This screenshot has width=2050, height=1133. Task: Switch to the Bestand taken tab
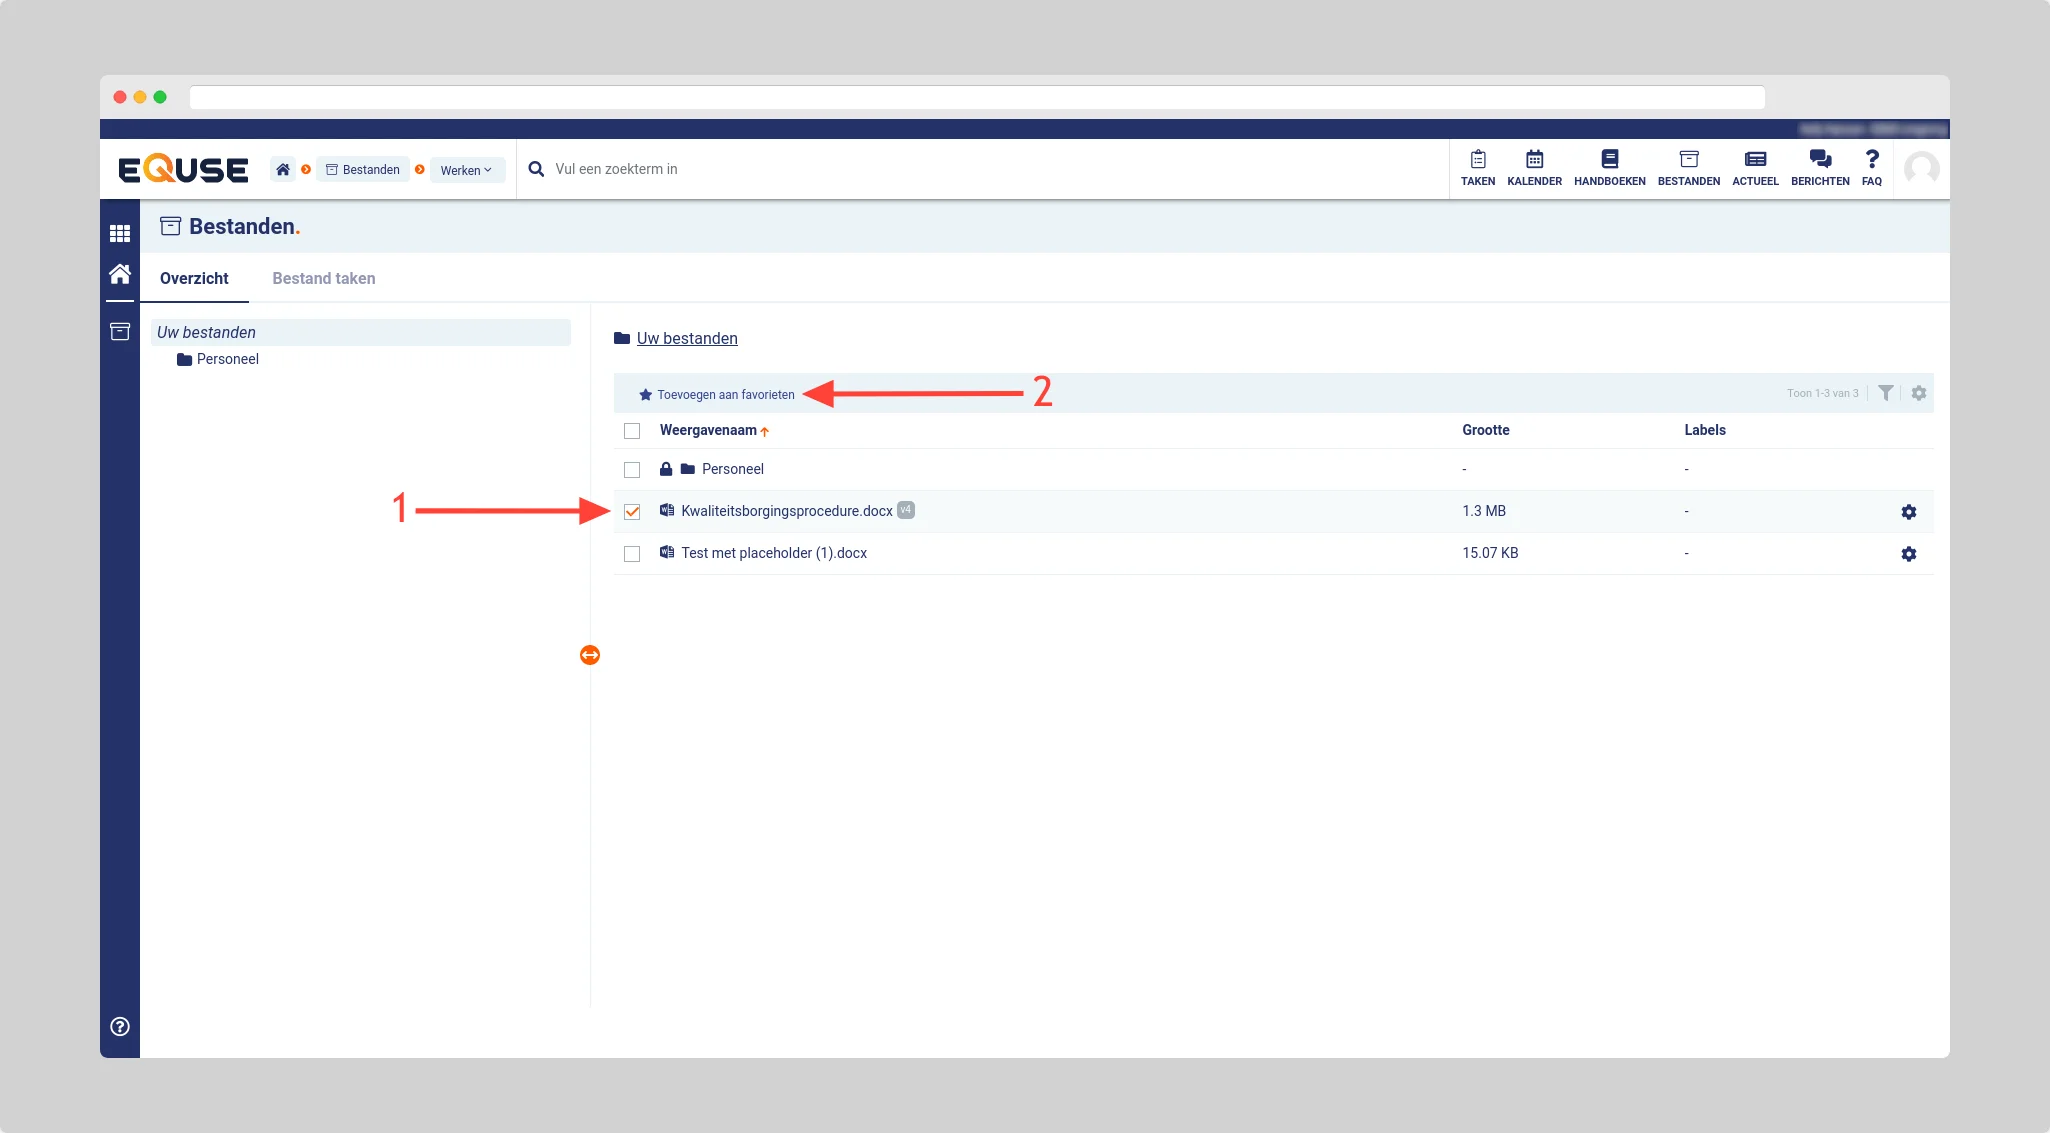323,279
